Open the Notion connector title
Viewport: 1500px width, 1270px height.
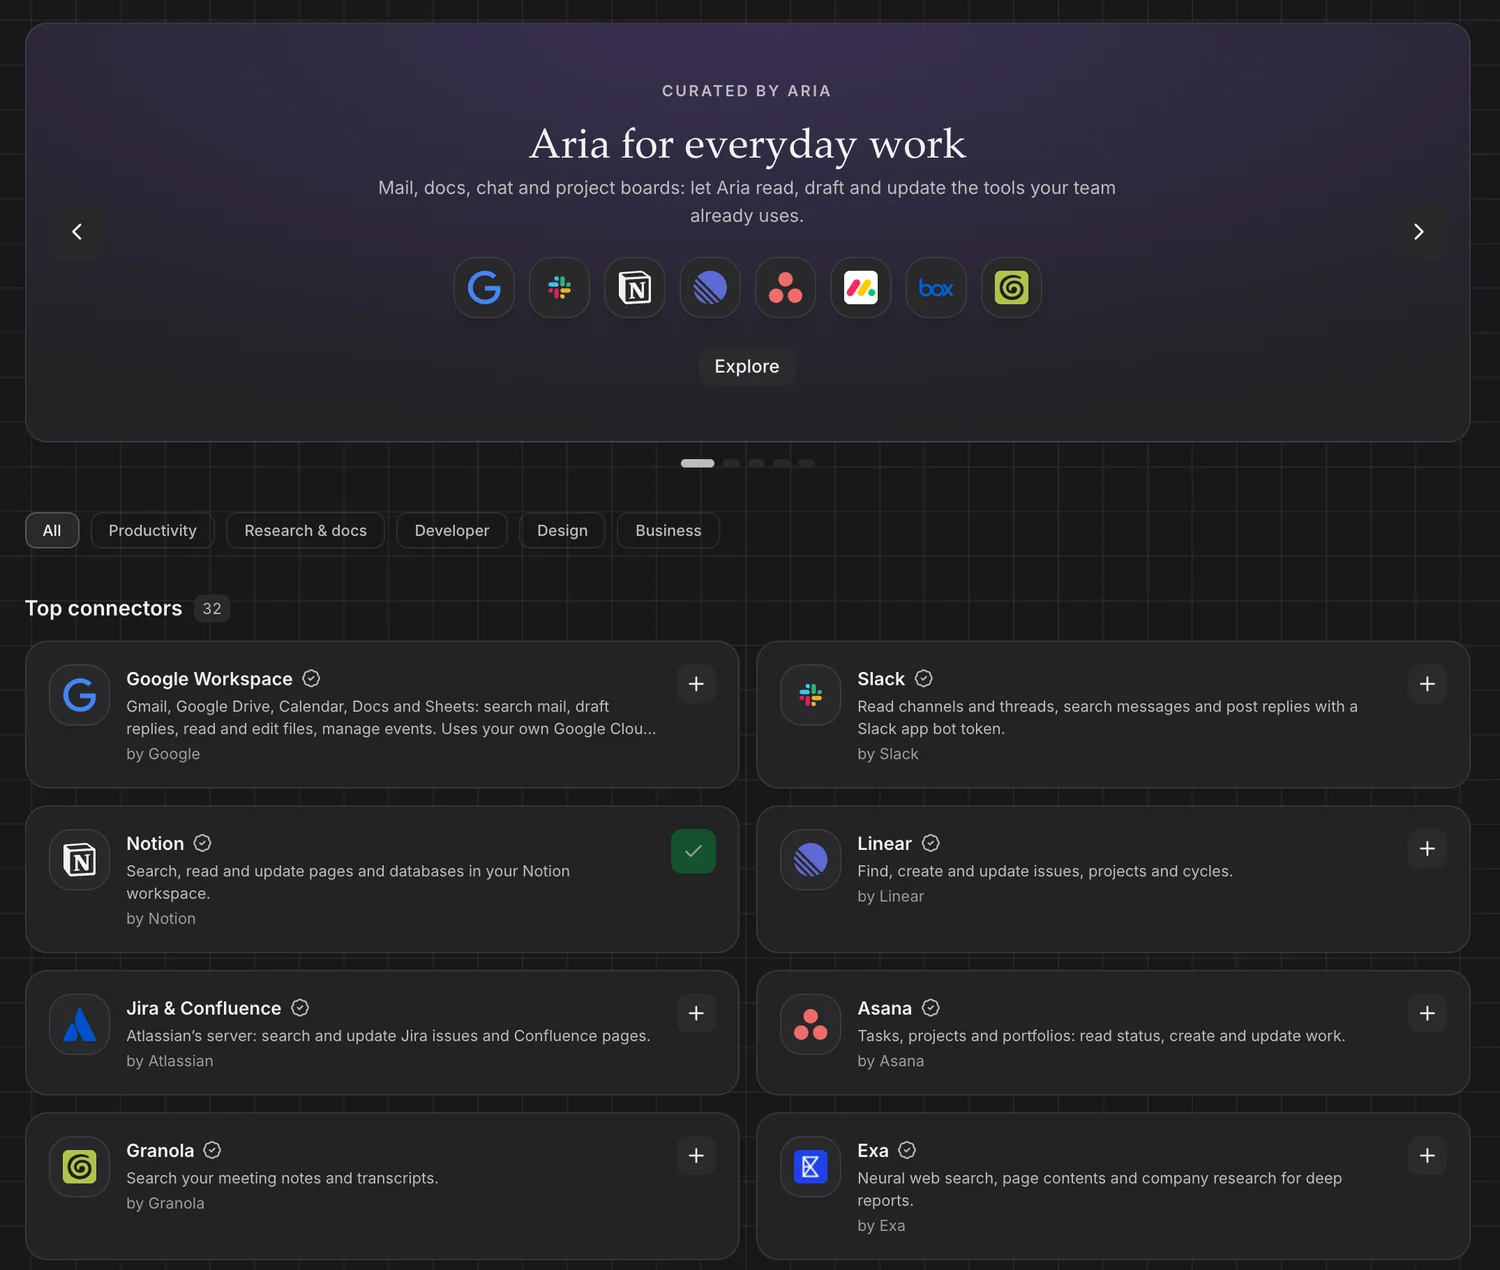pyautogui.click(x=155, y=844)
